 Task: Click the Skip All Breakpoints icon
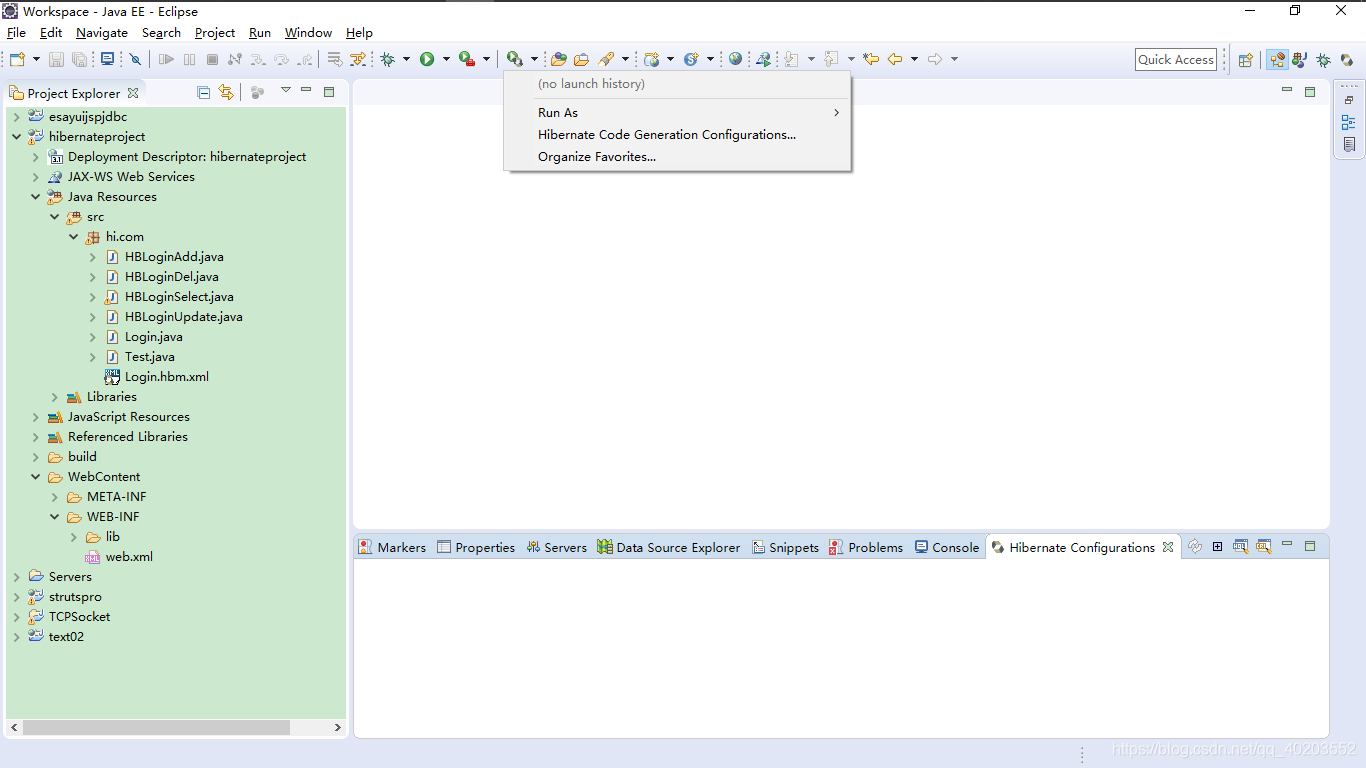pyautogui.click(x=135, y=60)
